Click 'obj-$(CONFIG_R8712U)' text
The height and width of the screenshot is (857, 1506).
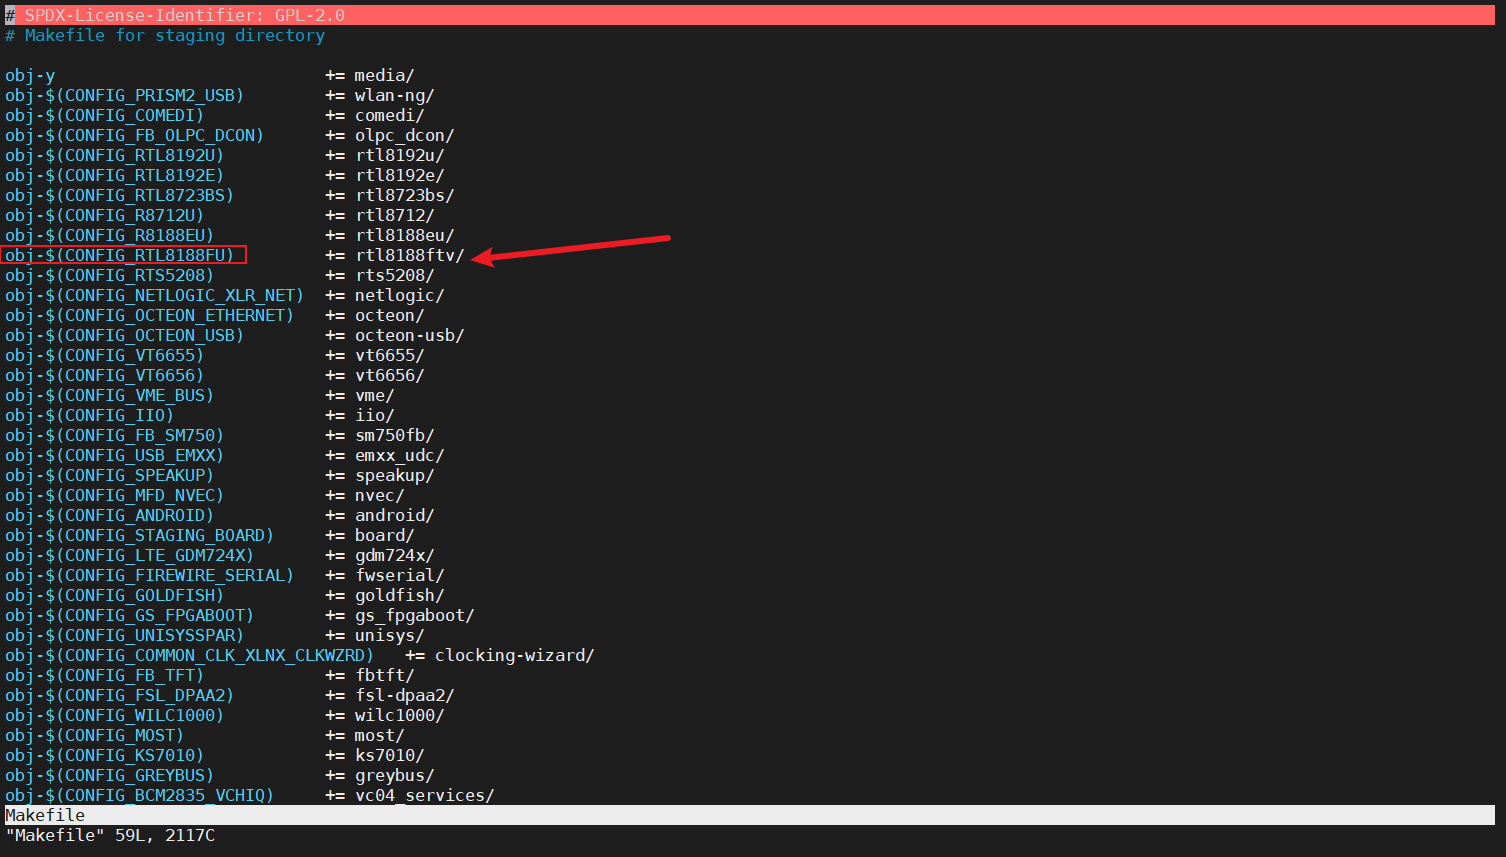(x=105, y=215)
